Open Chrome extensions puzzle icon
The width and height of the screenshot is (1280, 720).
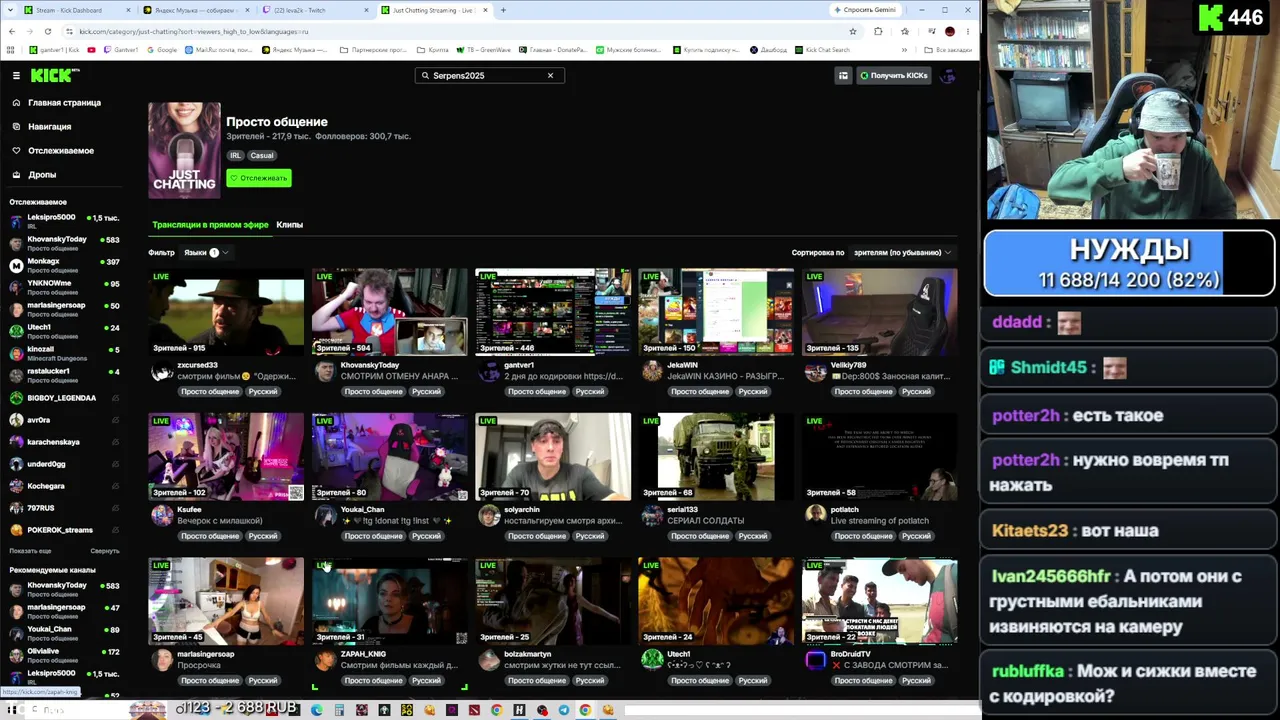[878, 31]
